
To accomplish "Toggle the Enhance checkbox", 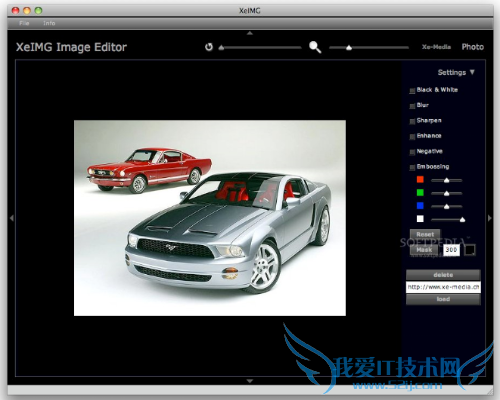I will pos(412,137).
